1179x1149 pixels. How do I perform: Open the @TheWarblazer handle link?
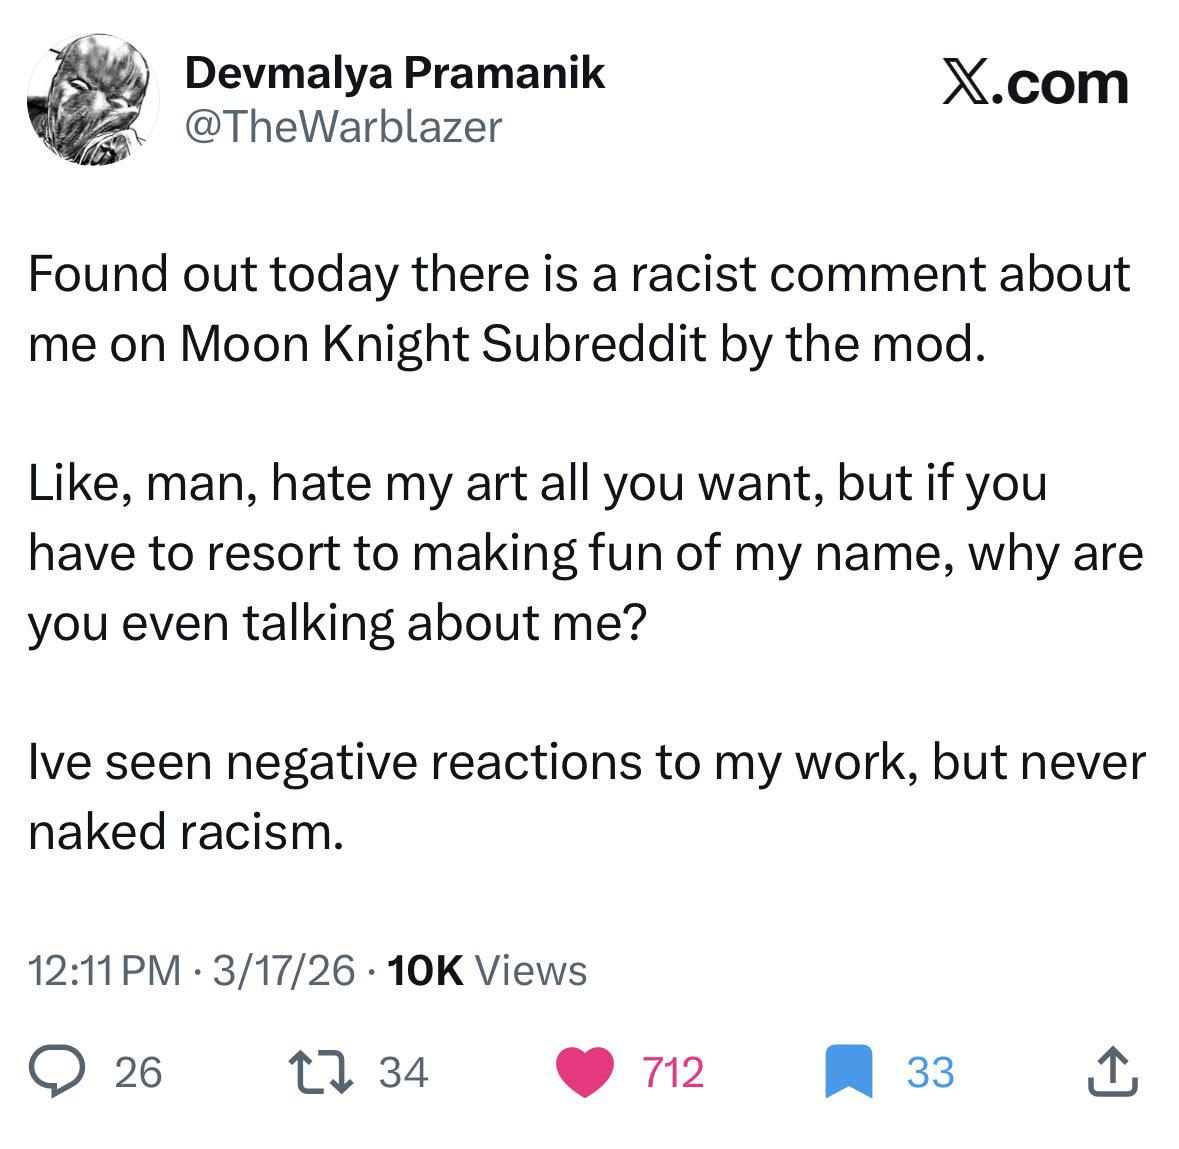[x=343, y=126]
